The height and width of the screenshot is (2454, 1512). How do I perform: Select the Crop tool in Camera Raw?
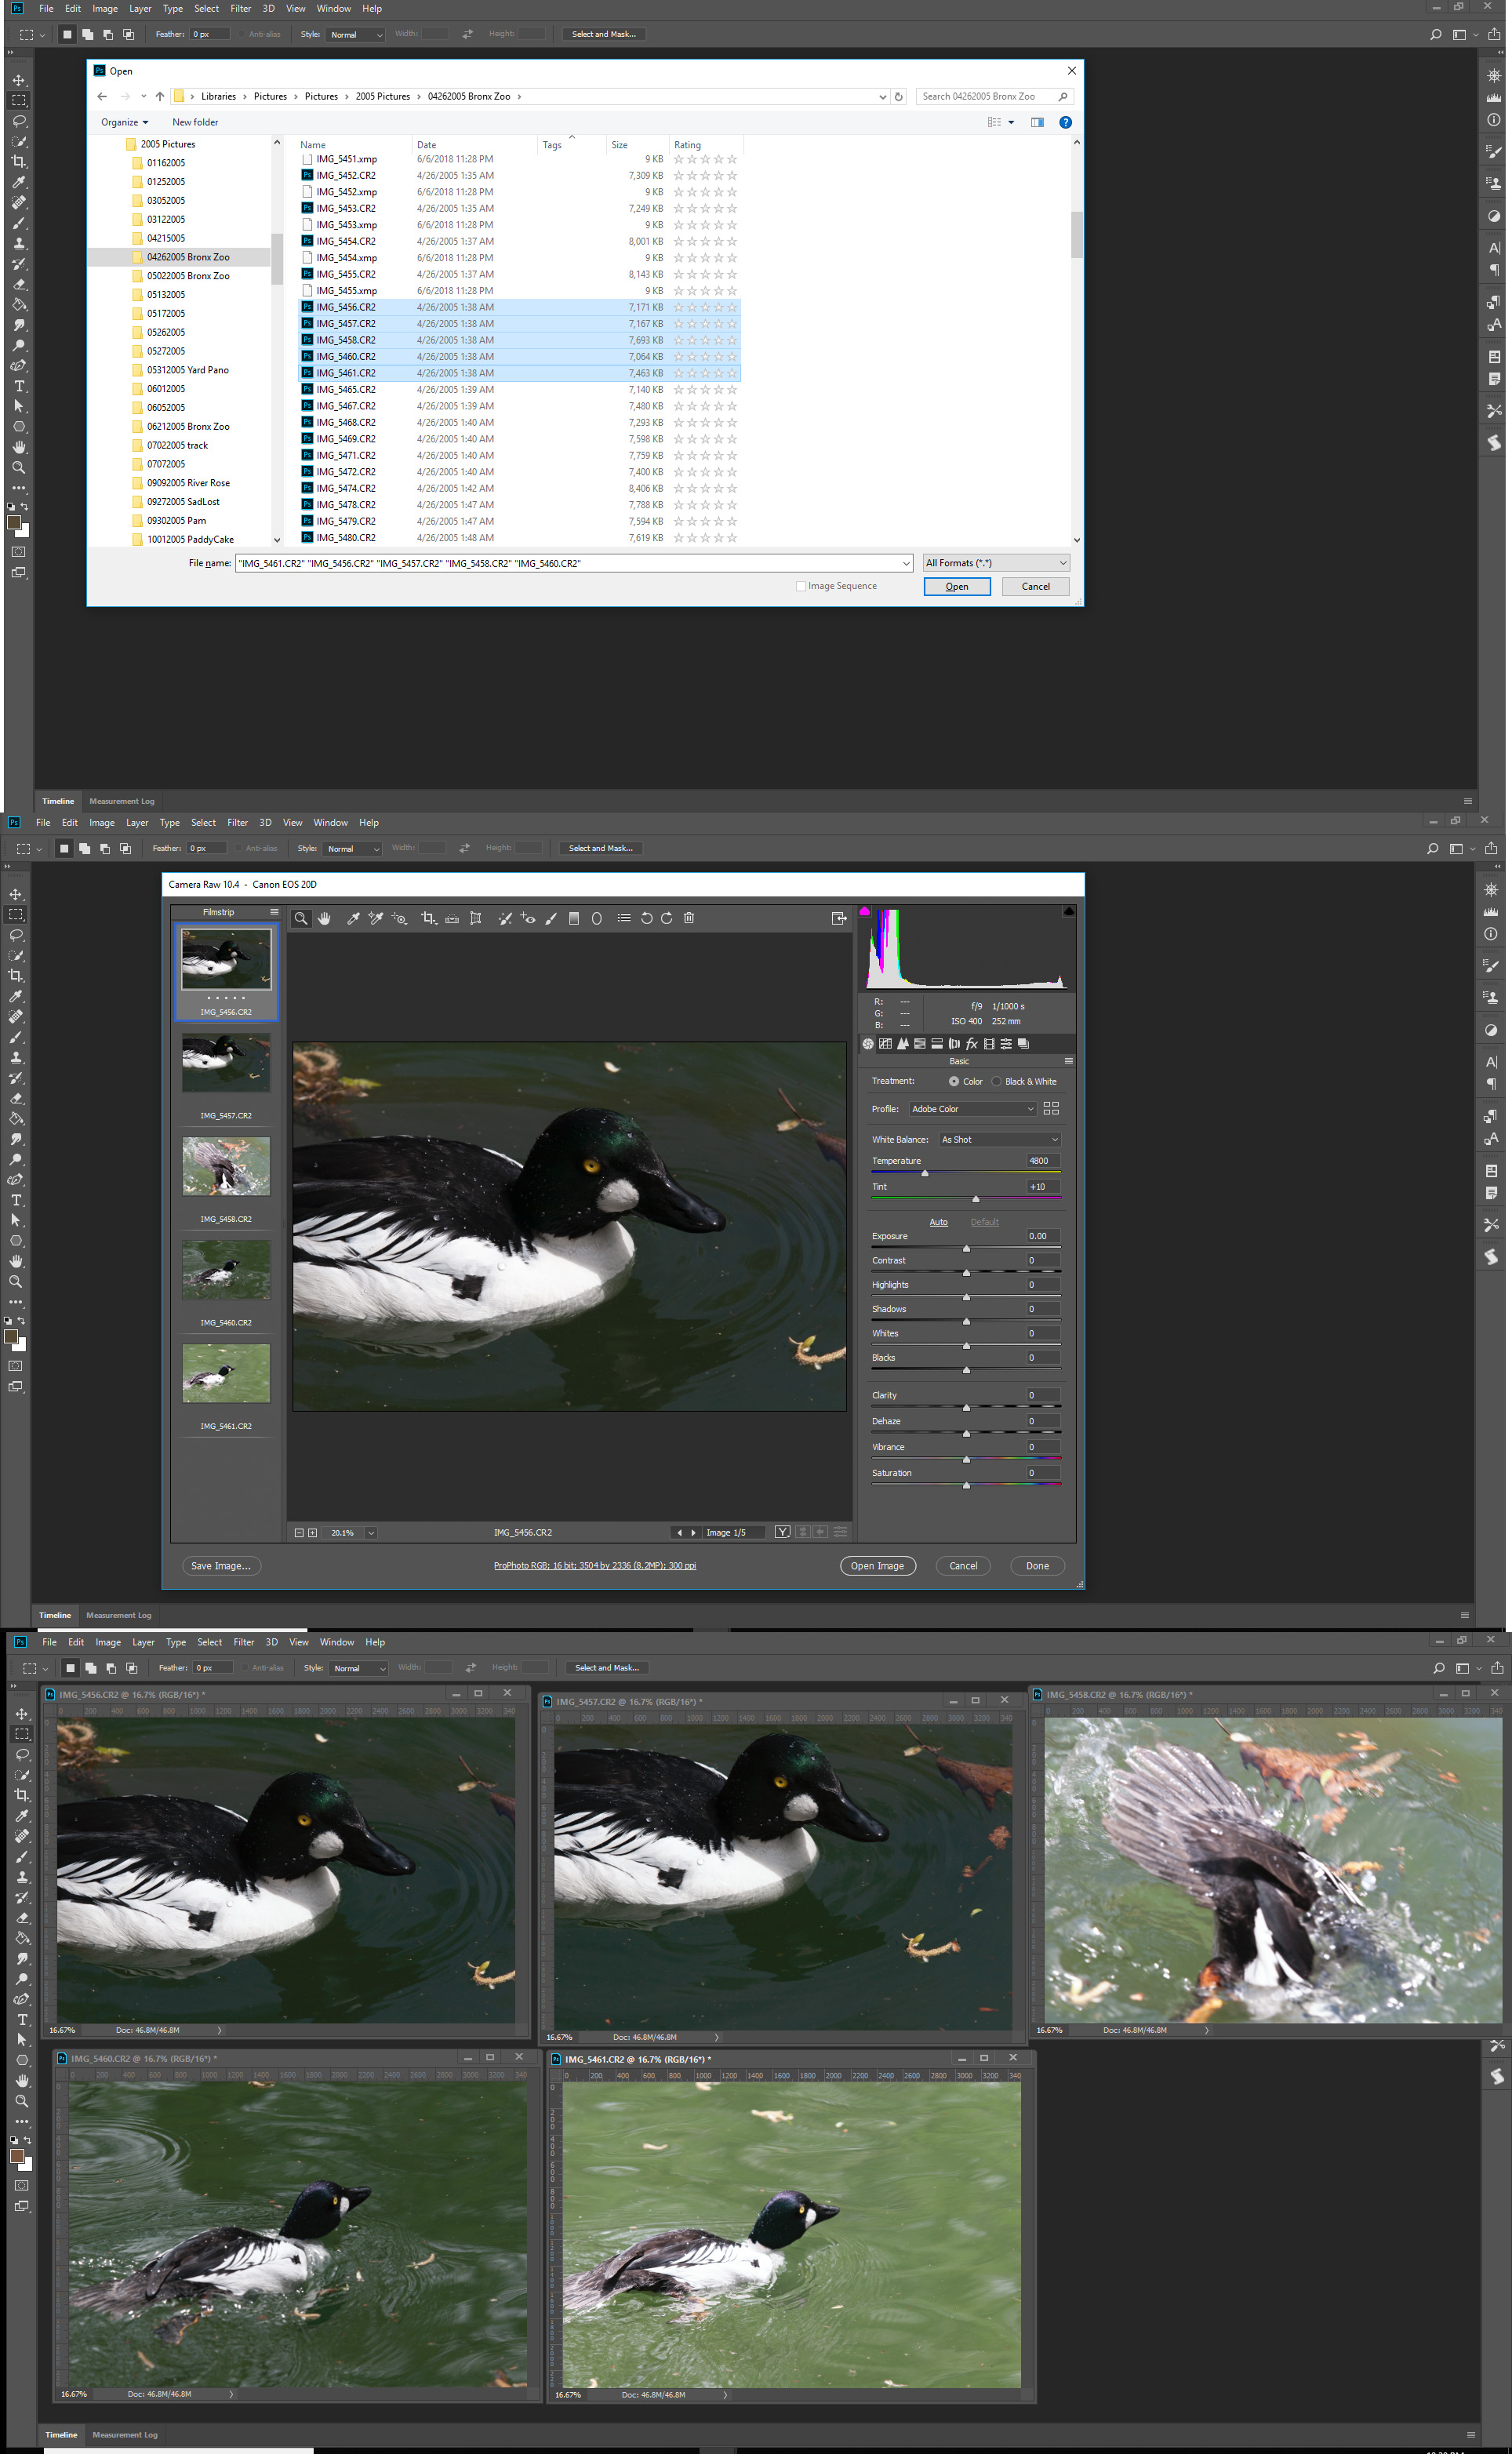pyautogui.click(x=428, y=918)
